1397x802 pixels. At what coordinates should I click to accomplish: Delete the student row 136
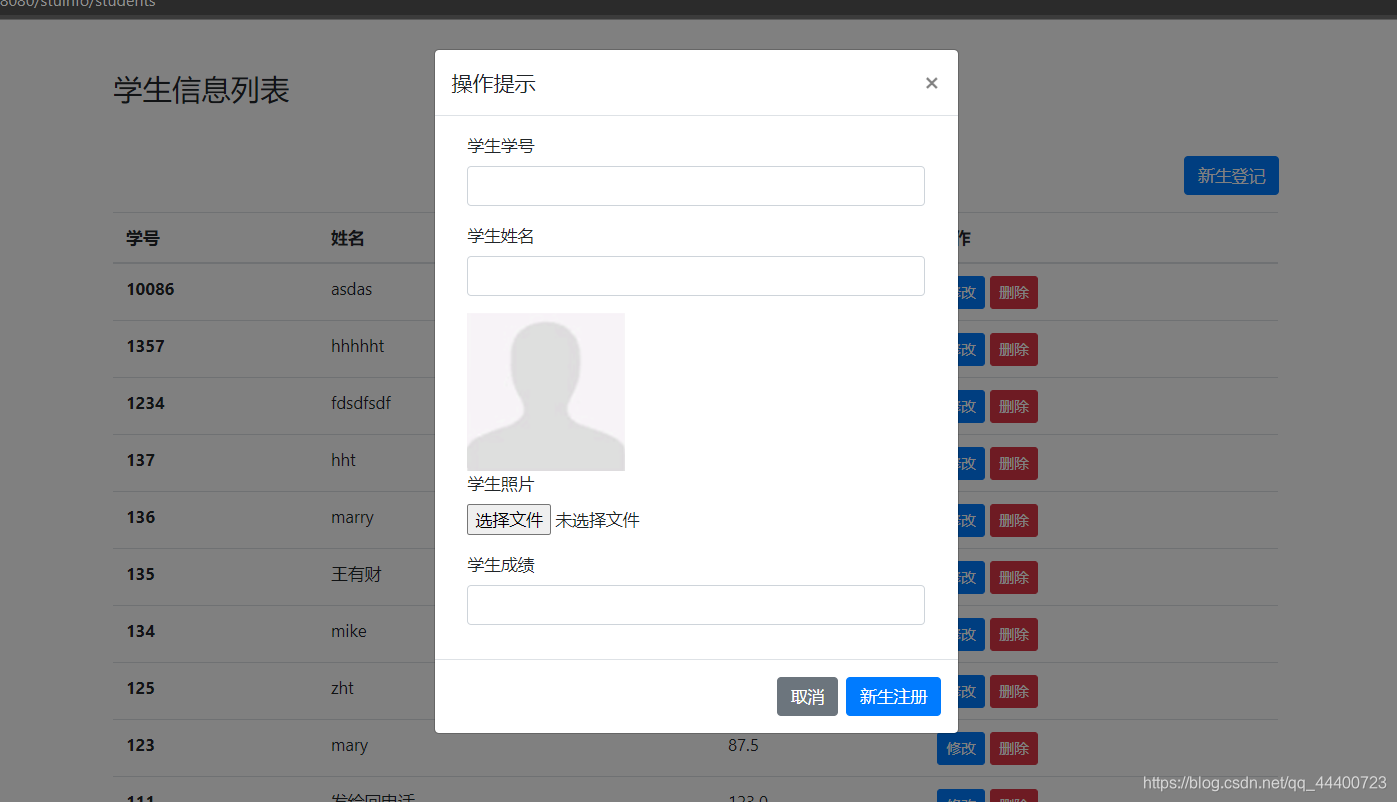[x=1014, y=520]
